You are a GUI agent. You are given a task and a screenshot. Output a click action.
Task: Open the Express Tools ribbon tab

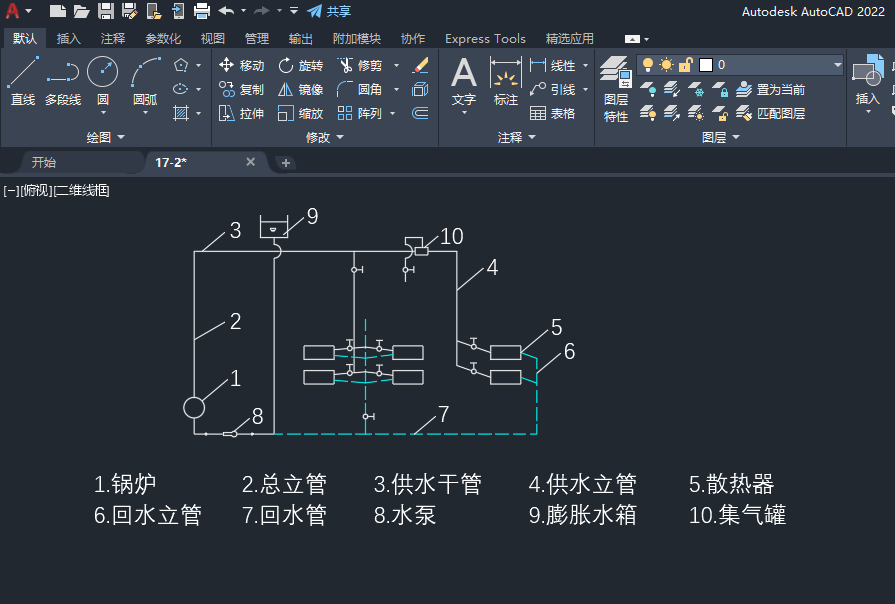point(485,39)
